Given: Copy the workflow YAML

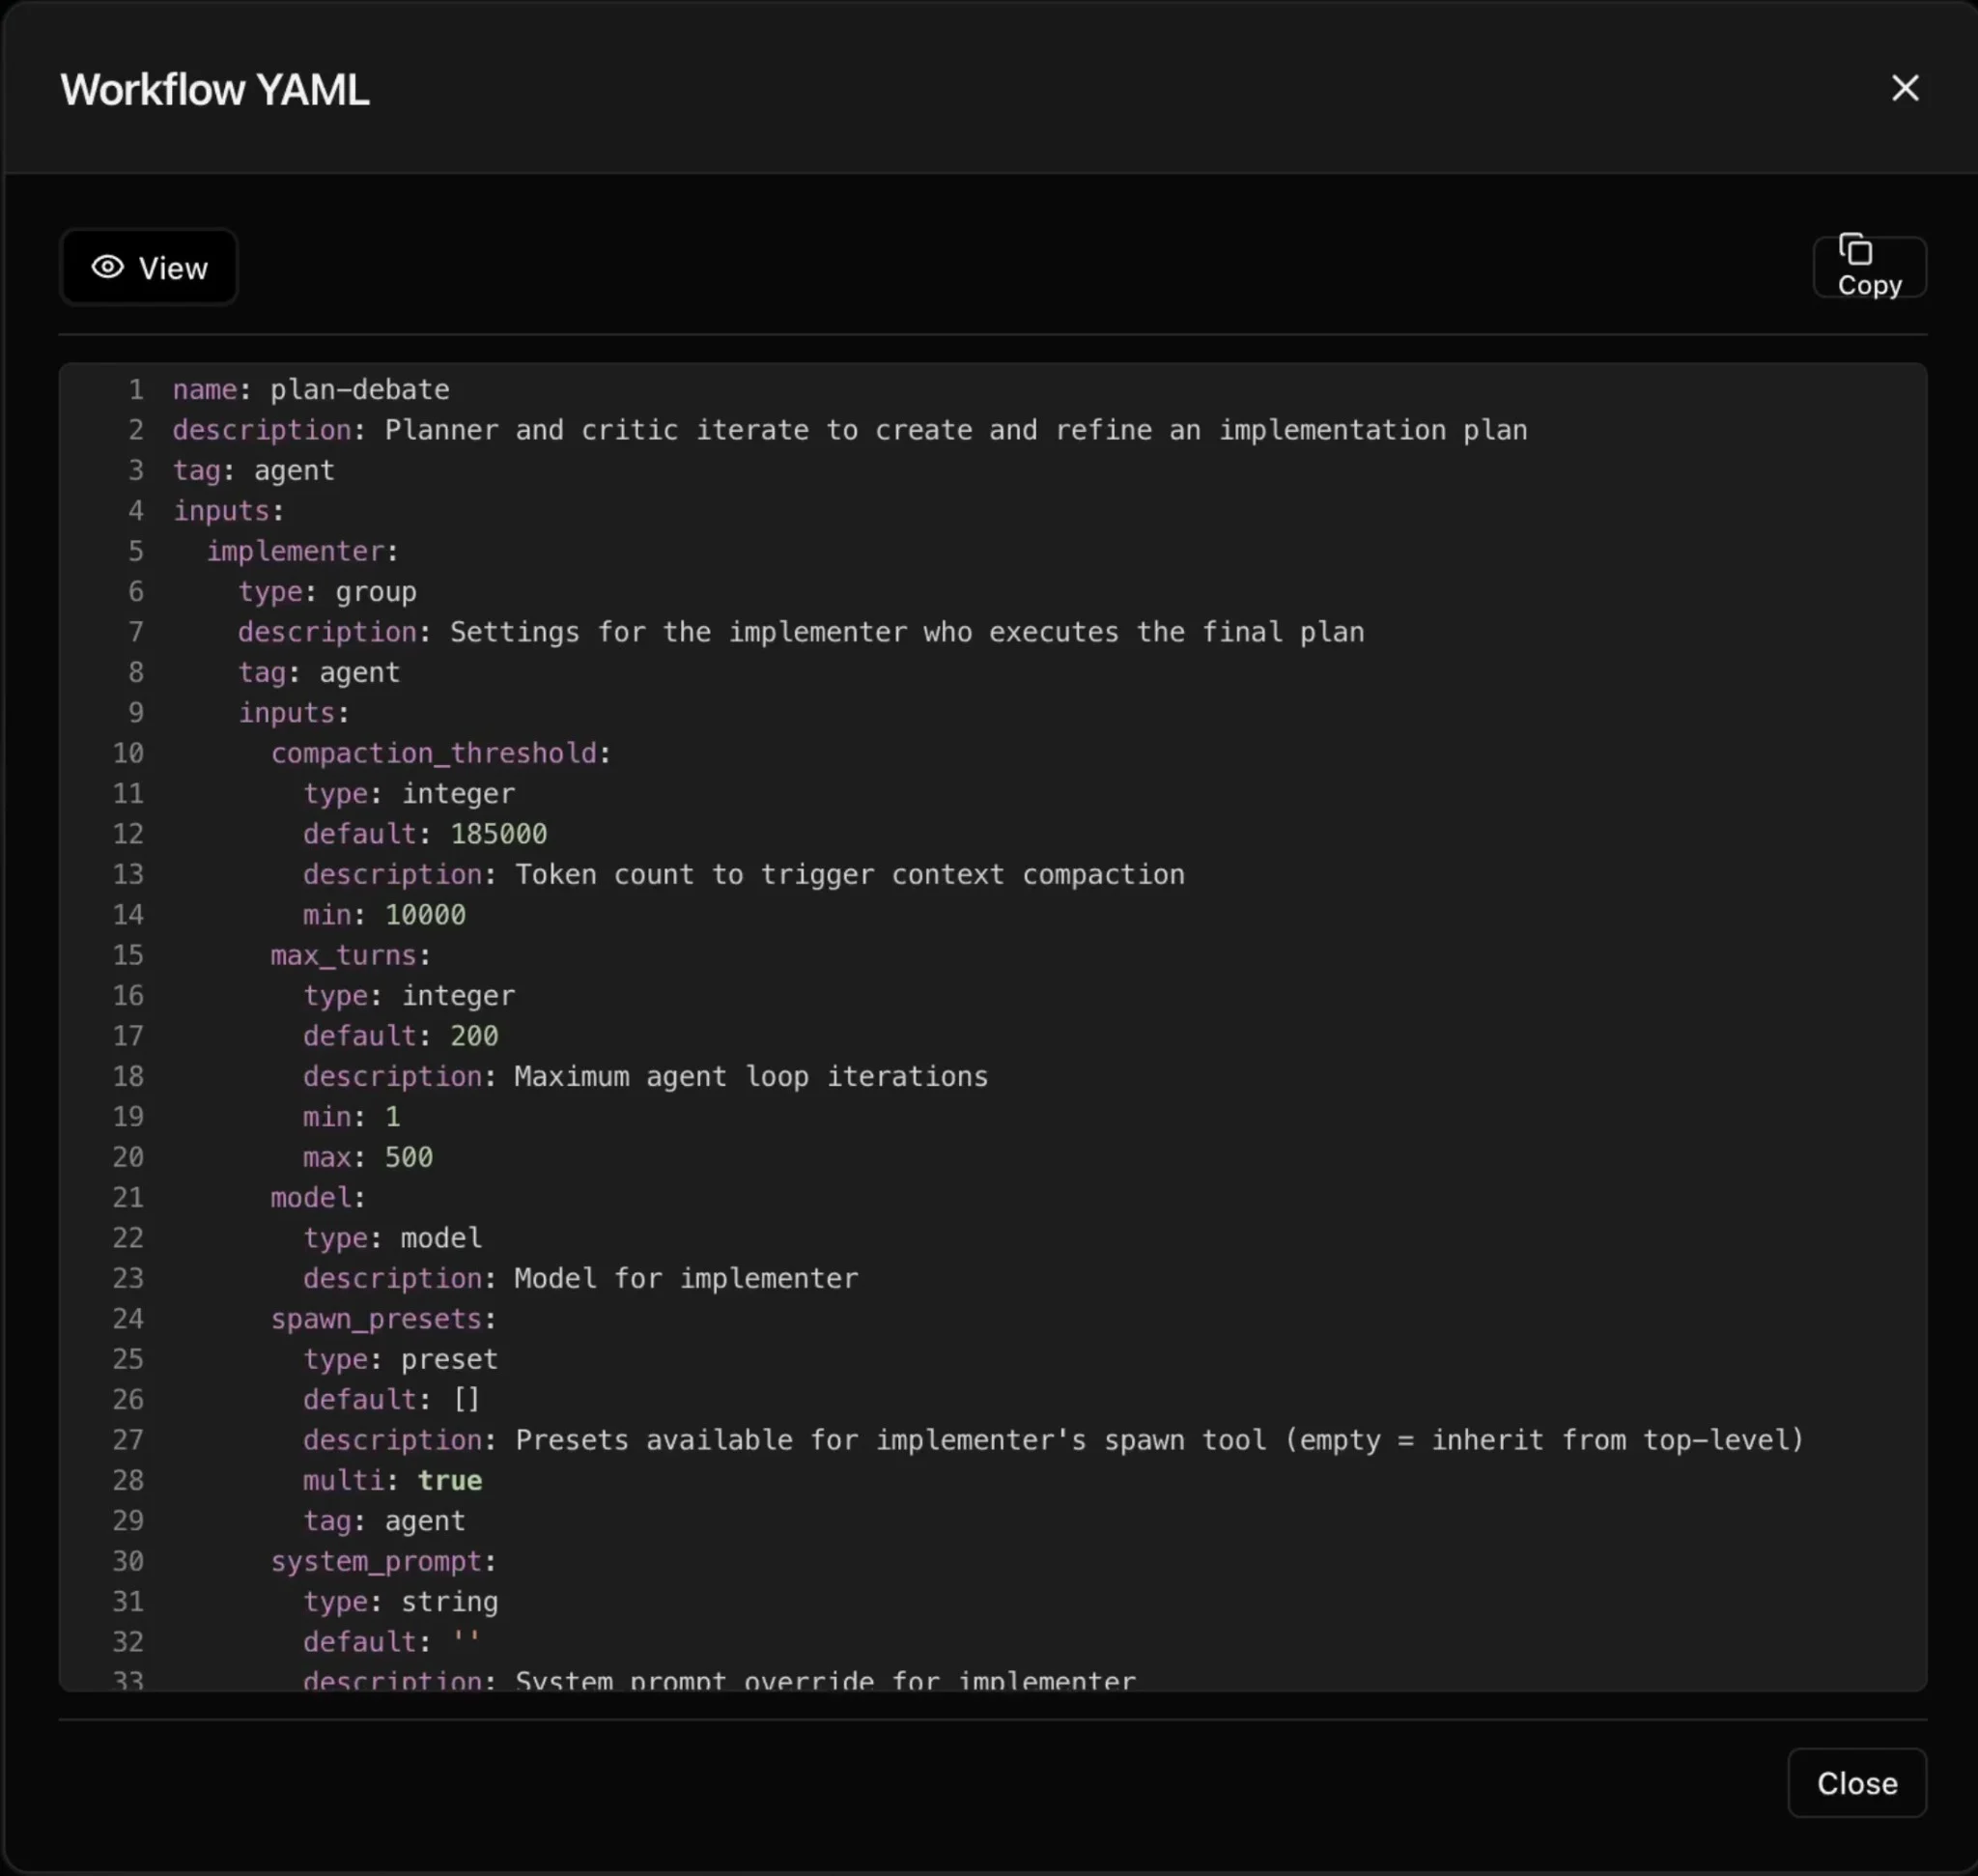Looking at the screenshot, I should (1869, 267).
